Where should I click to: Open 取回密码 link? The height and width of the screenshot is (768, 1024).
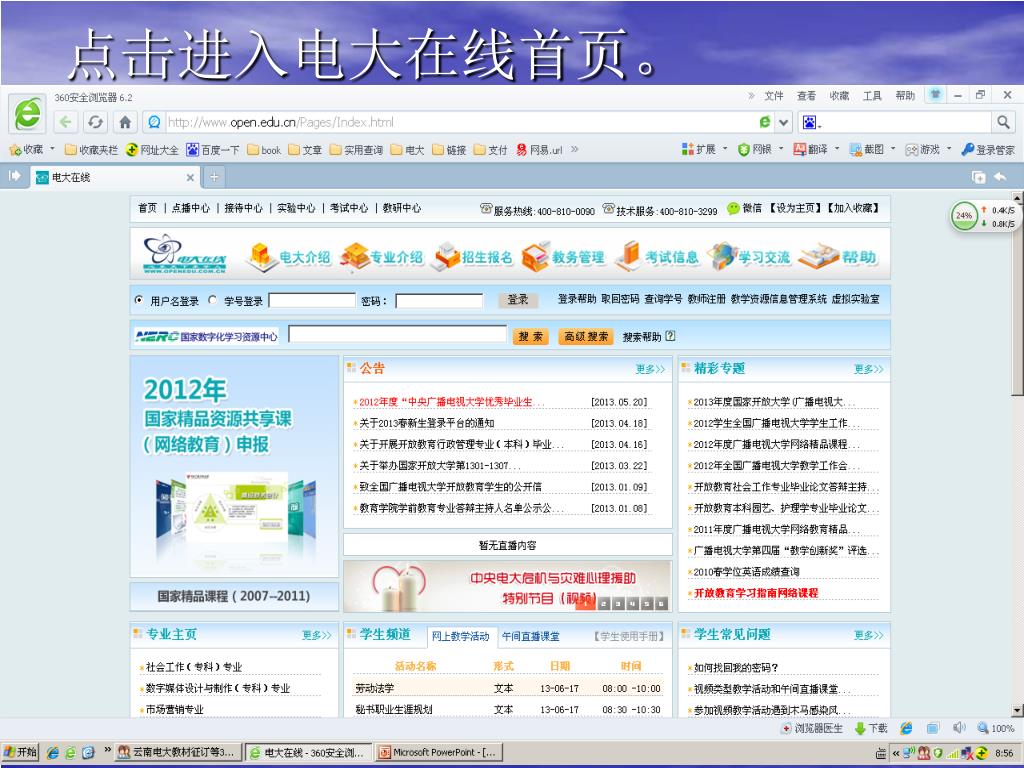click(620, 299)
